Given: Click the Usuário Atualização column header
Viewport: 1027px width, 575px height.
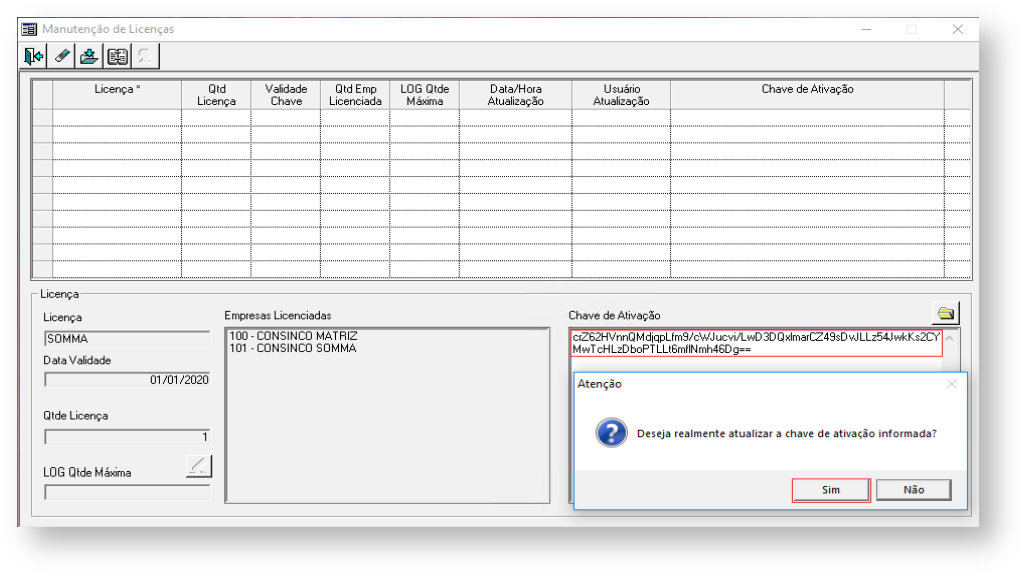Looking at the screenshot, I should coord(621,95).
